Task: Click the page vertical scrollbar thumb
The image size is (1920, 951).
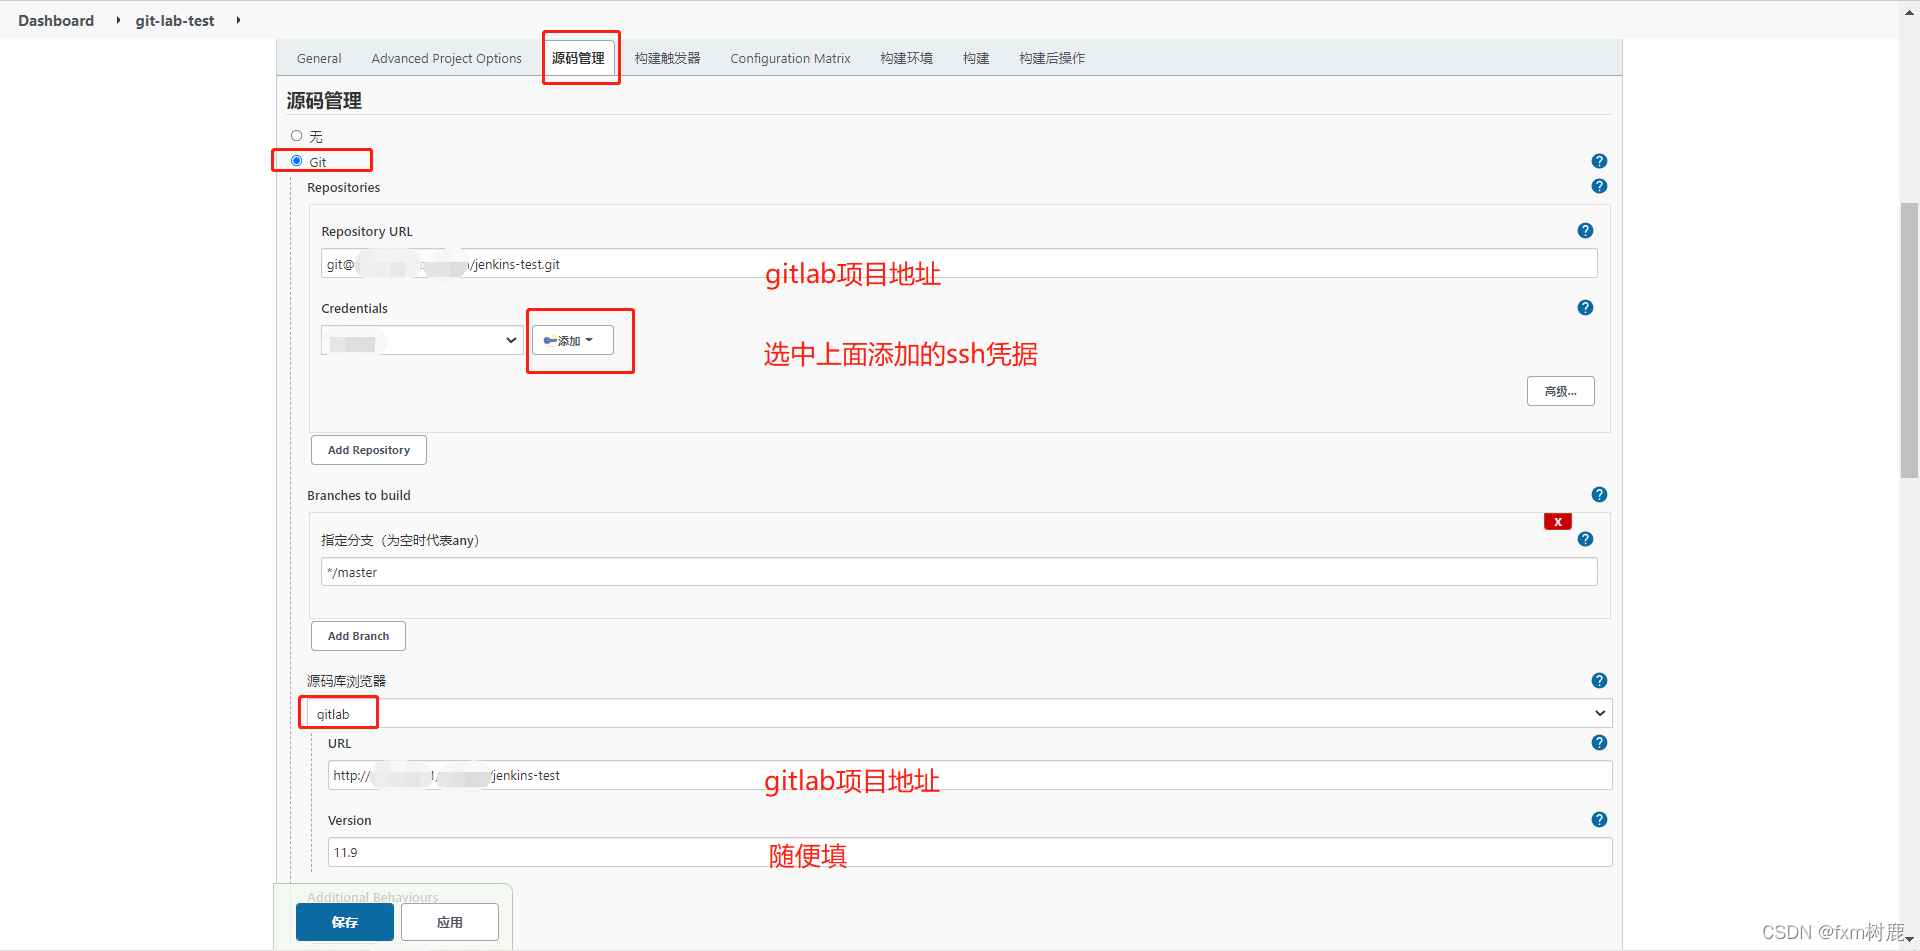Action: pyautogui.click(x=1909, y=340)
